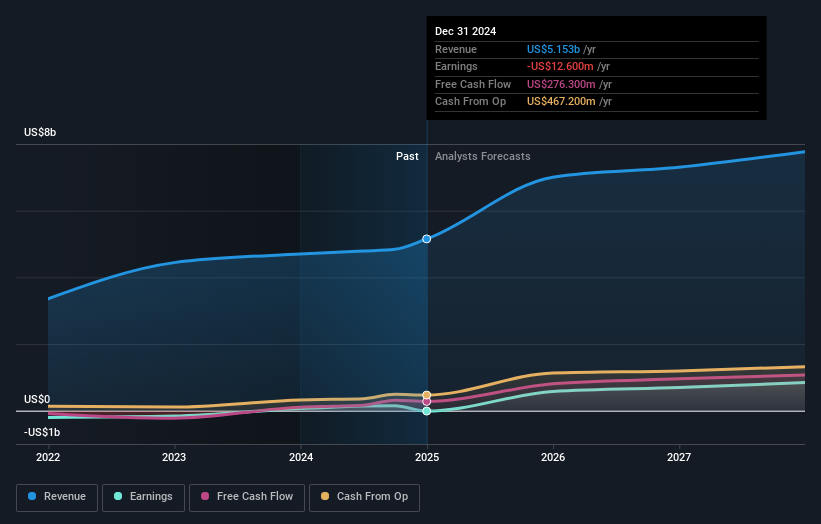The image size is (821, 524).
Task: Click the blue Revenue data point marker
Action: coord(427,239)
